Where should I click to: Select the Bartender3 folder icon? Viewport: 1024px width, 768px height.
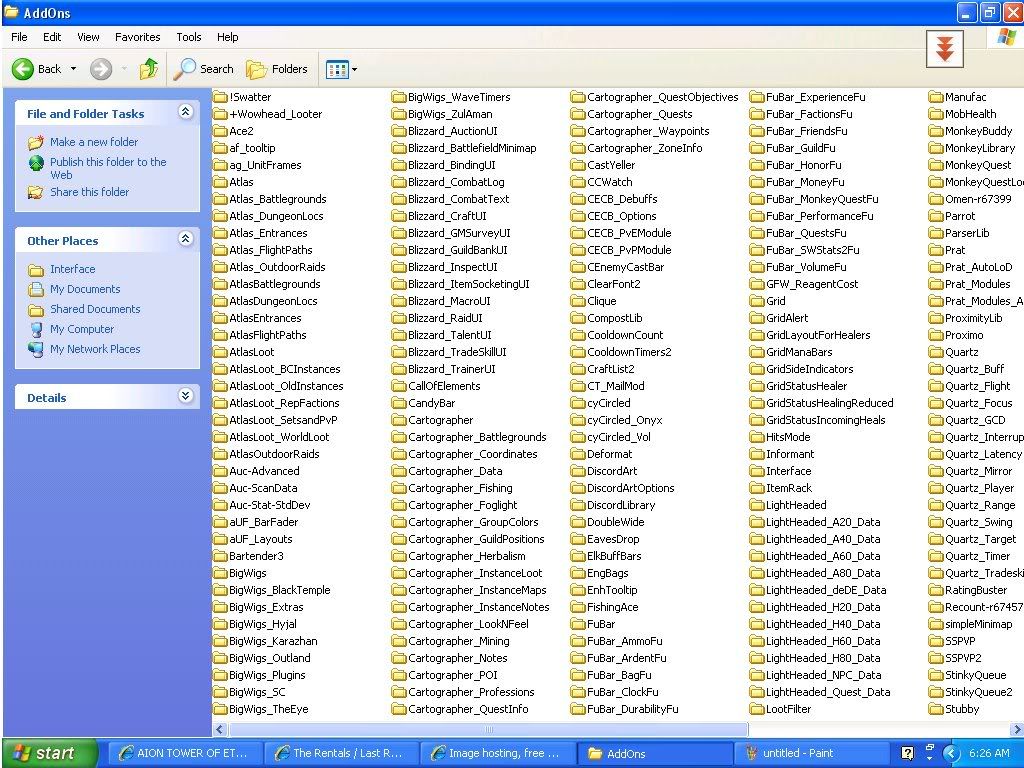click(x=220, y=556)
